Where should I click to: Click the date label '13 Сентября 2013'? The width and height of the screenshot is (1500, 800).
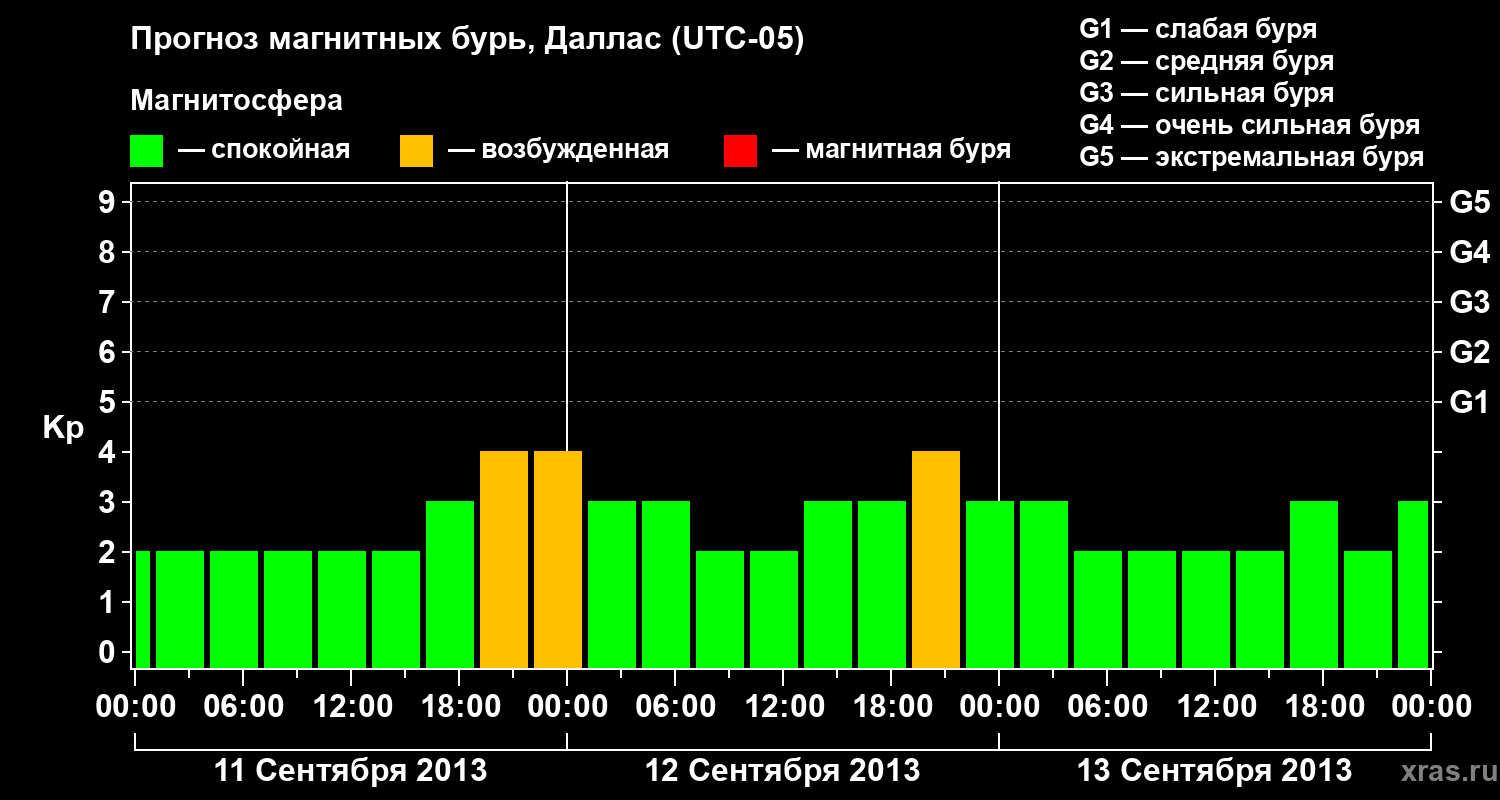click(1214, 771)
